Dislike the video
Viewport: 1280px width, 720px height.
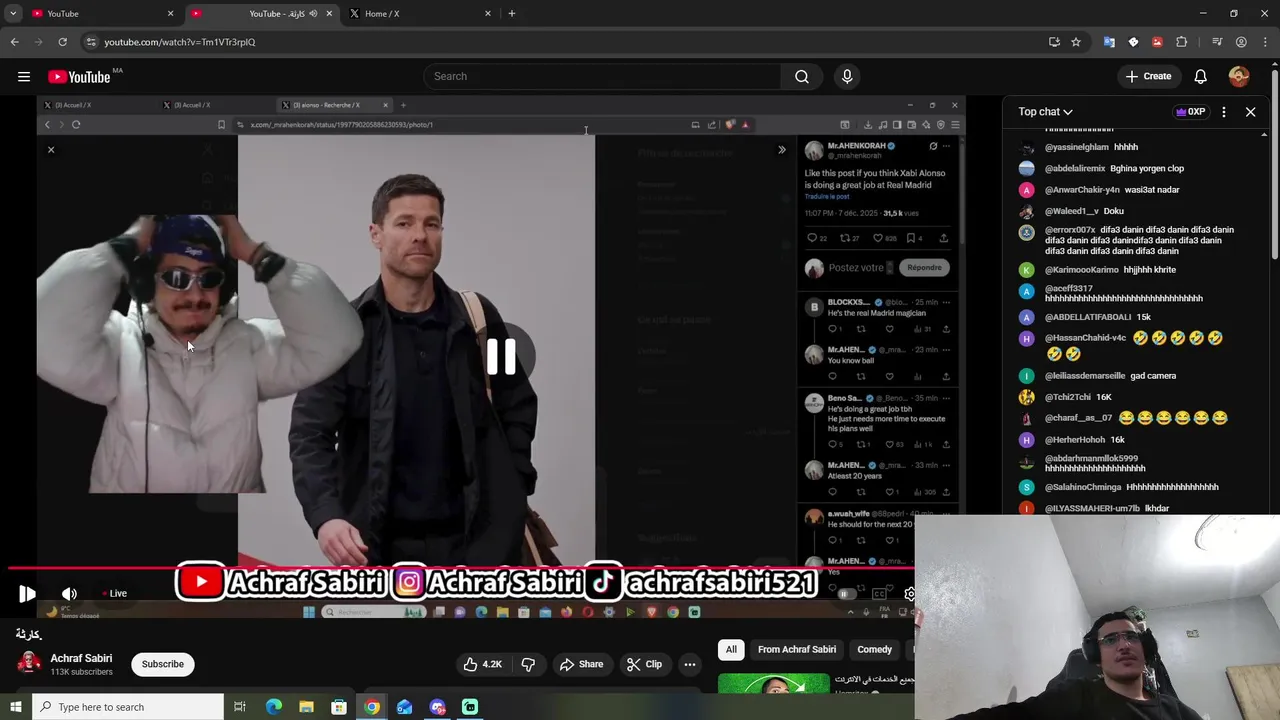pos(528,664)
